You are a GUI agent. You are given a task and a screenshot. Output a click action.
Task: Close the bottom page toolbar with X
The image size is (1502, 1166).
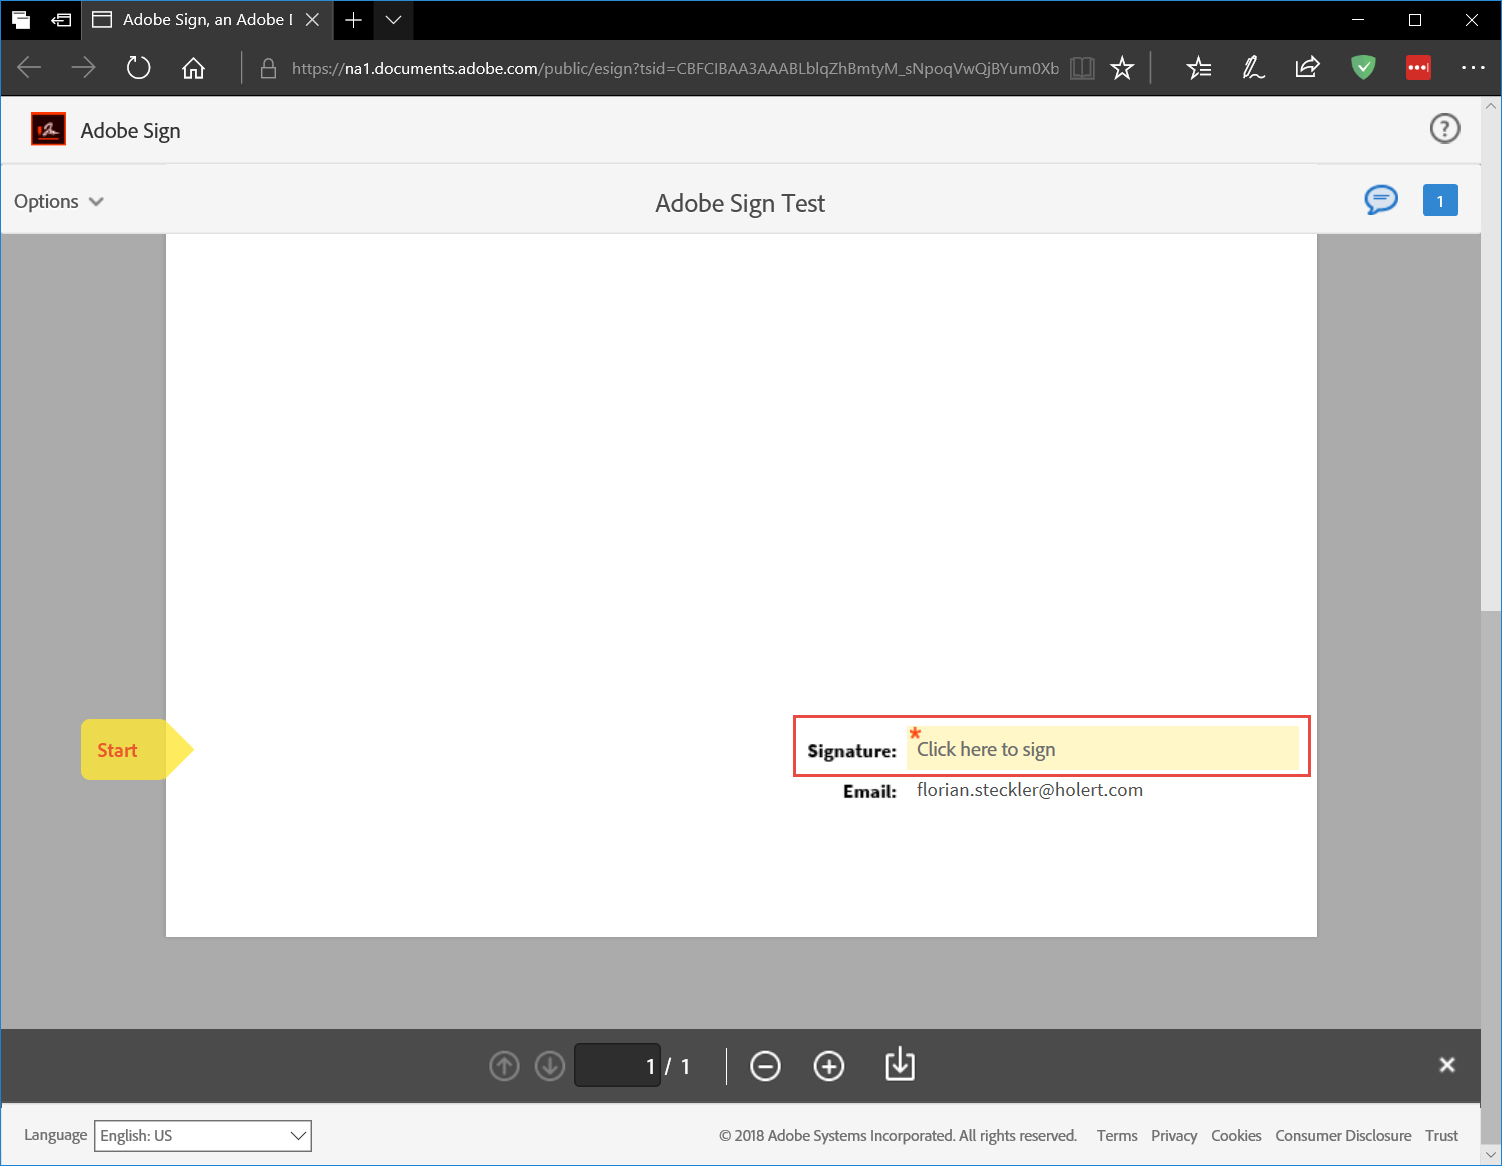1446,1065
